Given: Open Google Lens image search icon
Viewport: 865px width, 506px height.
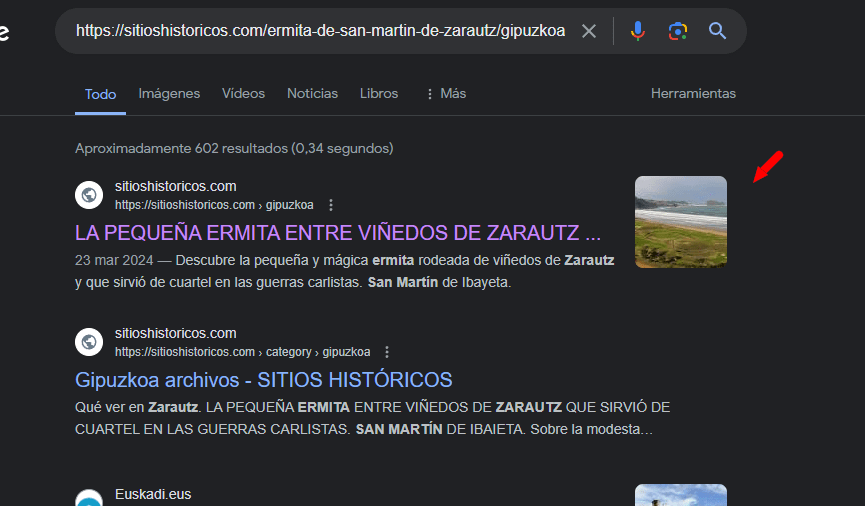Looking at the screenshot, I should click(x=677, y=31).
